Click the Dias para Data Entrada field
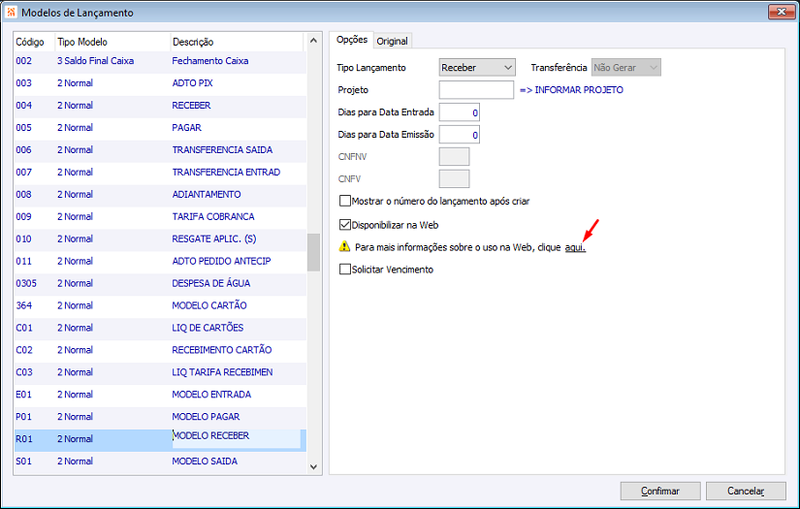800x509 pixels. tap(459, 112)
